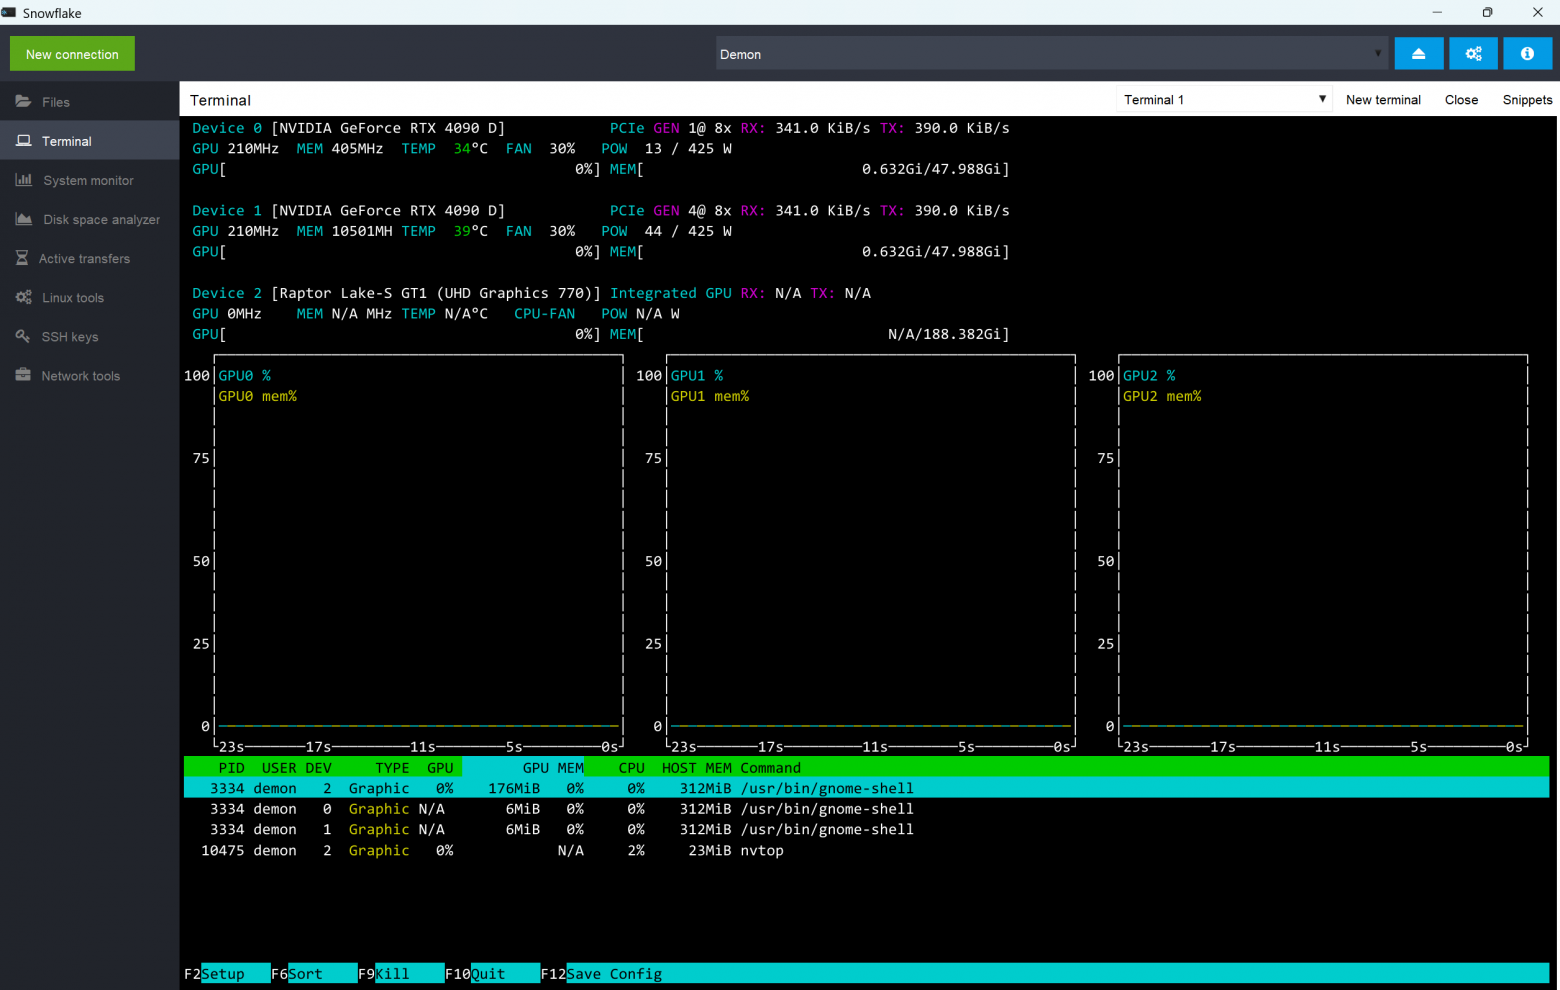The image size is (1560, 990).
Task: Open the Snippets menu
Action: pyautogui.click(x=1527, y=100)
